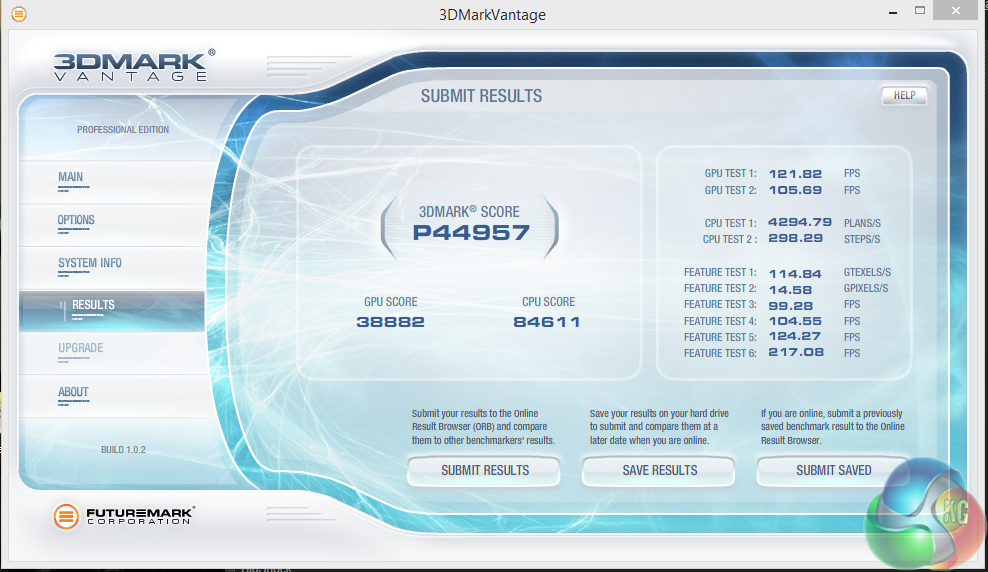Click Submit Saved button

833,471
